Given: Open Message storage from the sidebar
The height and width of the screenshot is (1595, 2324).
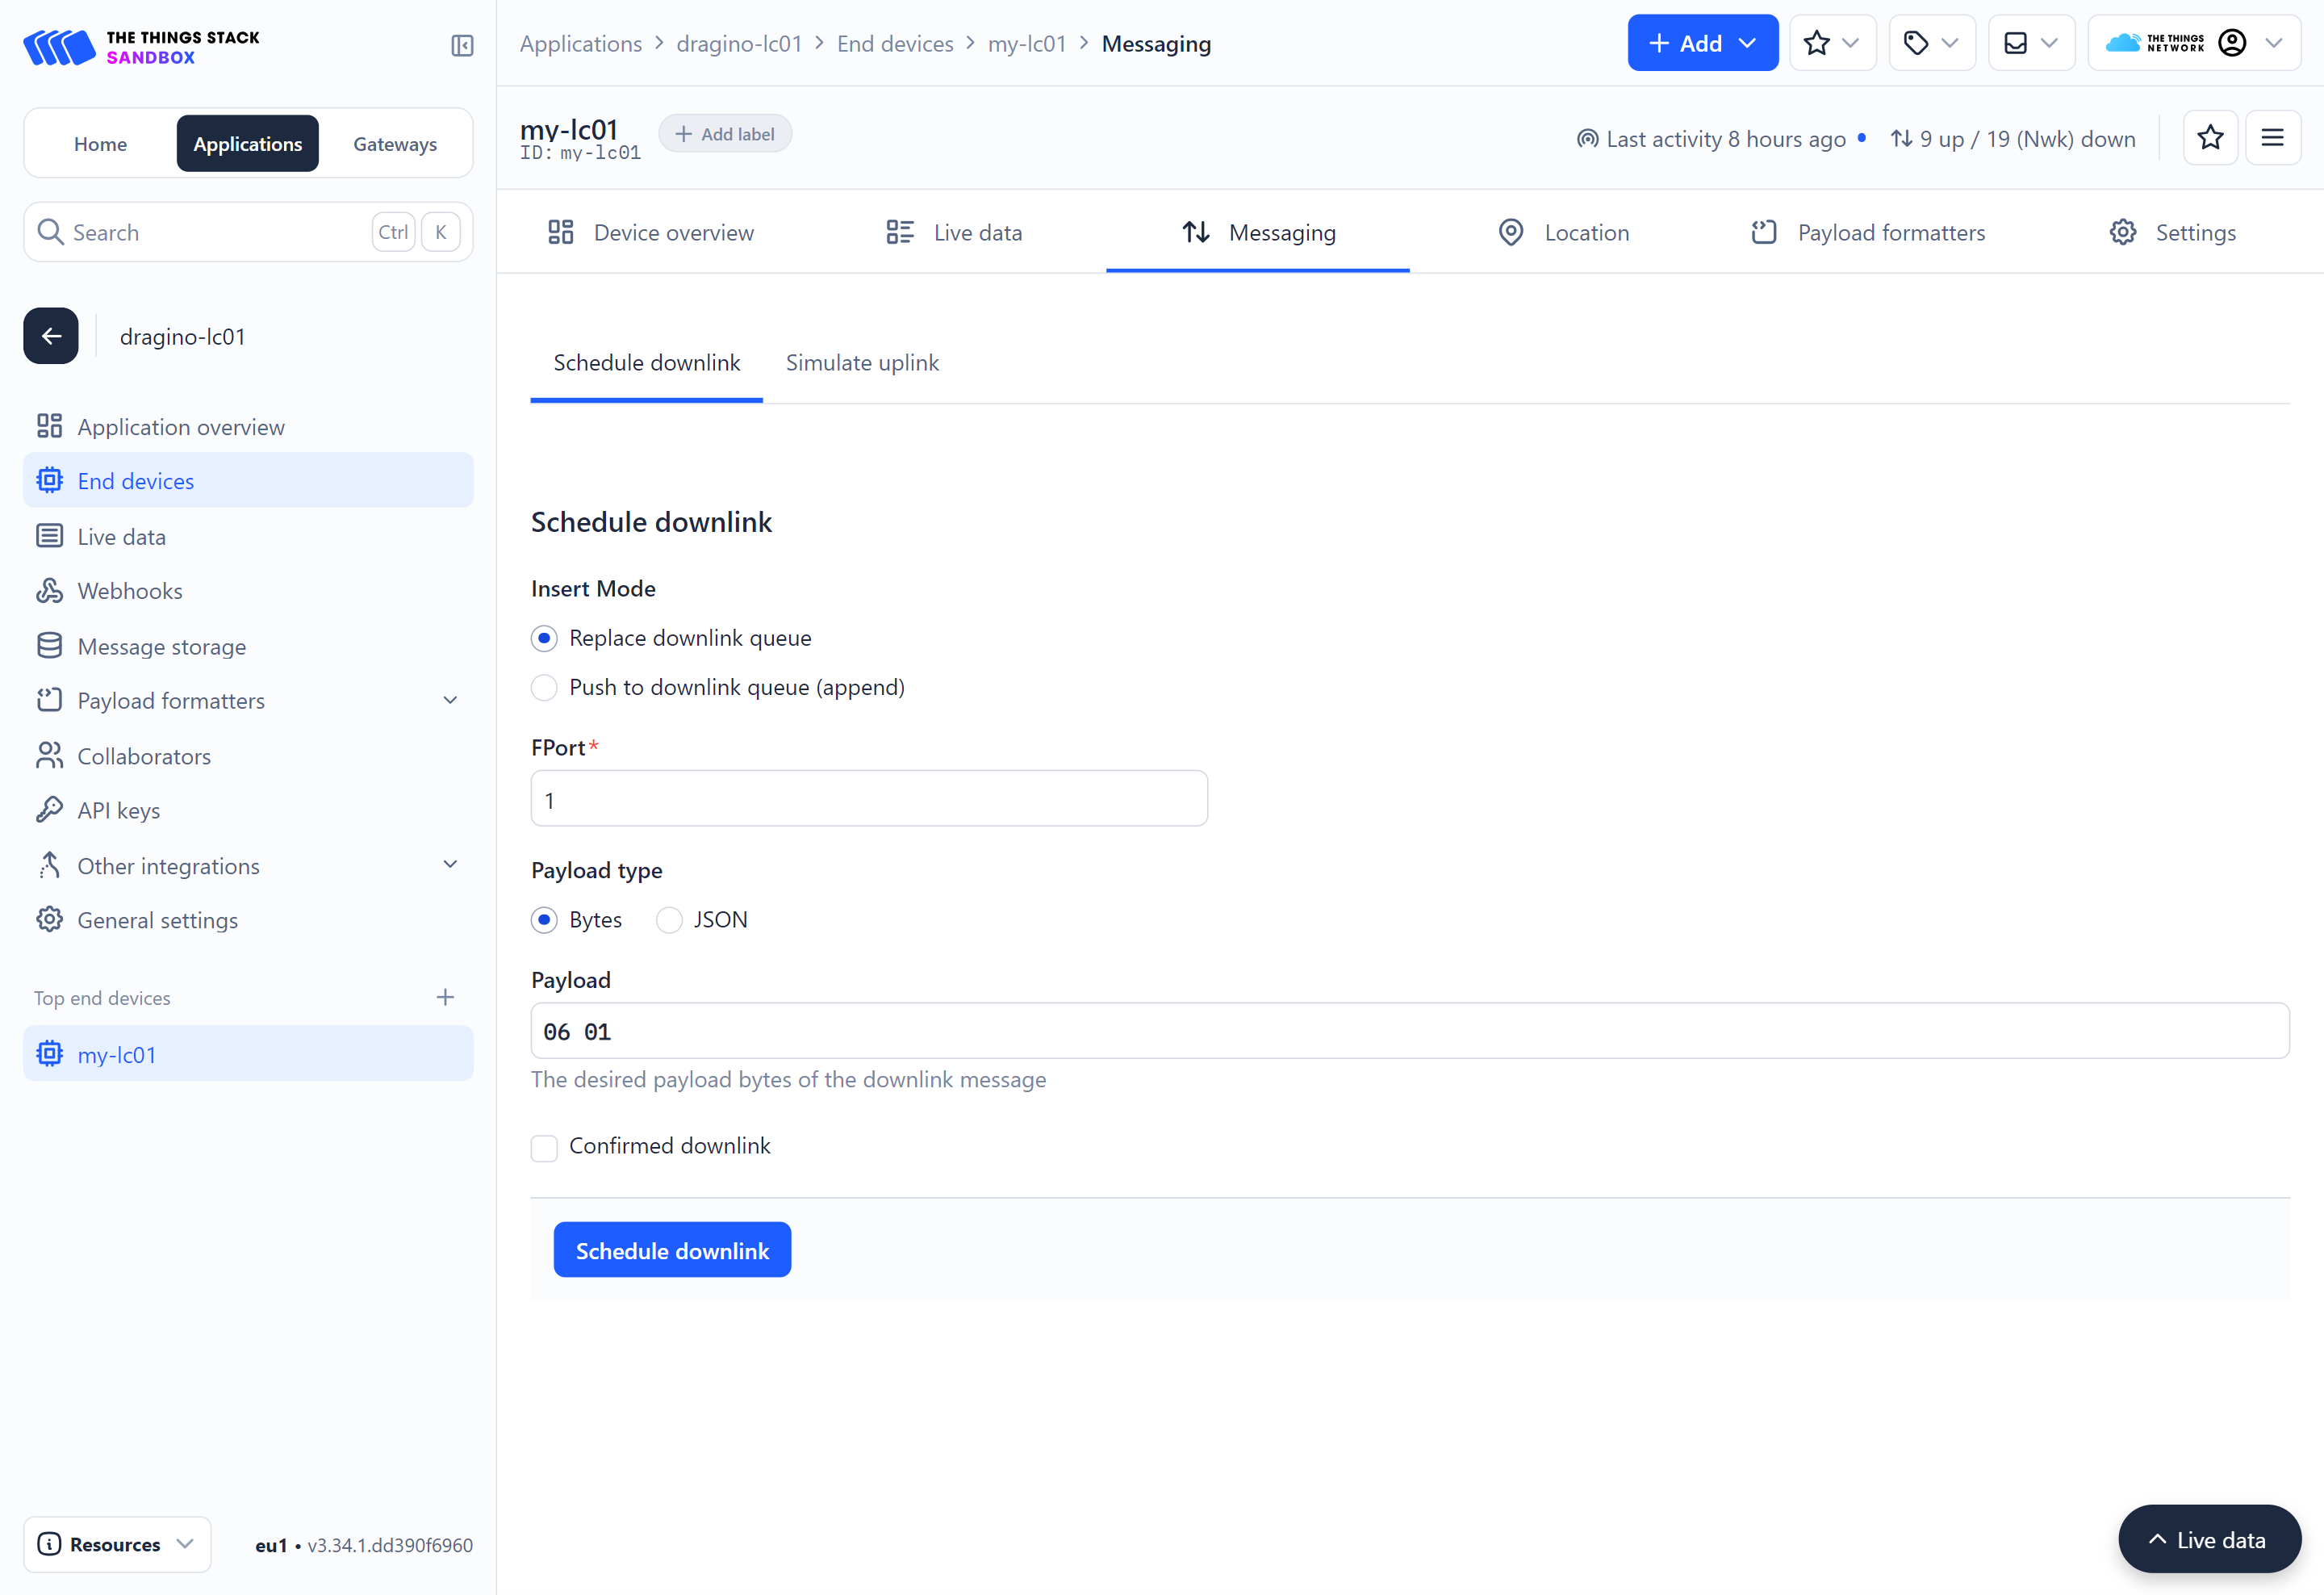Looking at the screenshot, I should (x=161, y=646).
